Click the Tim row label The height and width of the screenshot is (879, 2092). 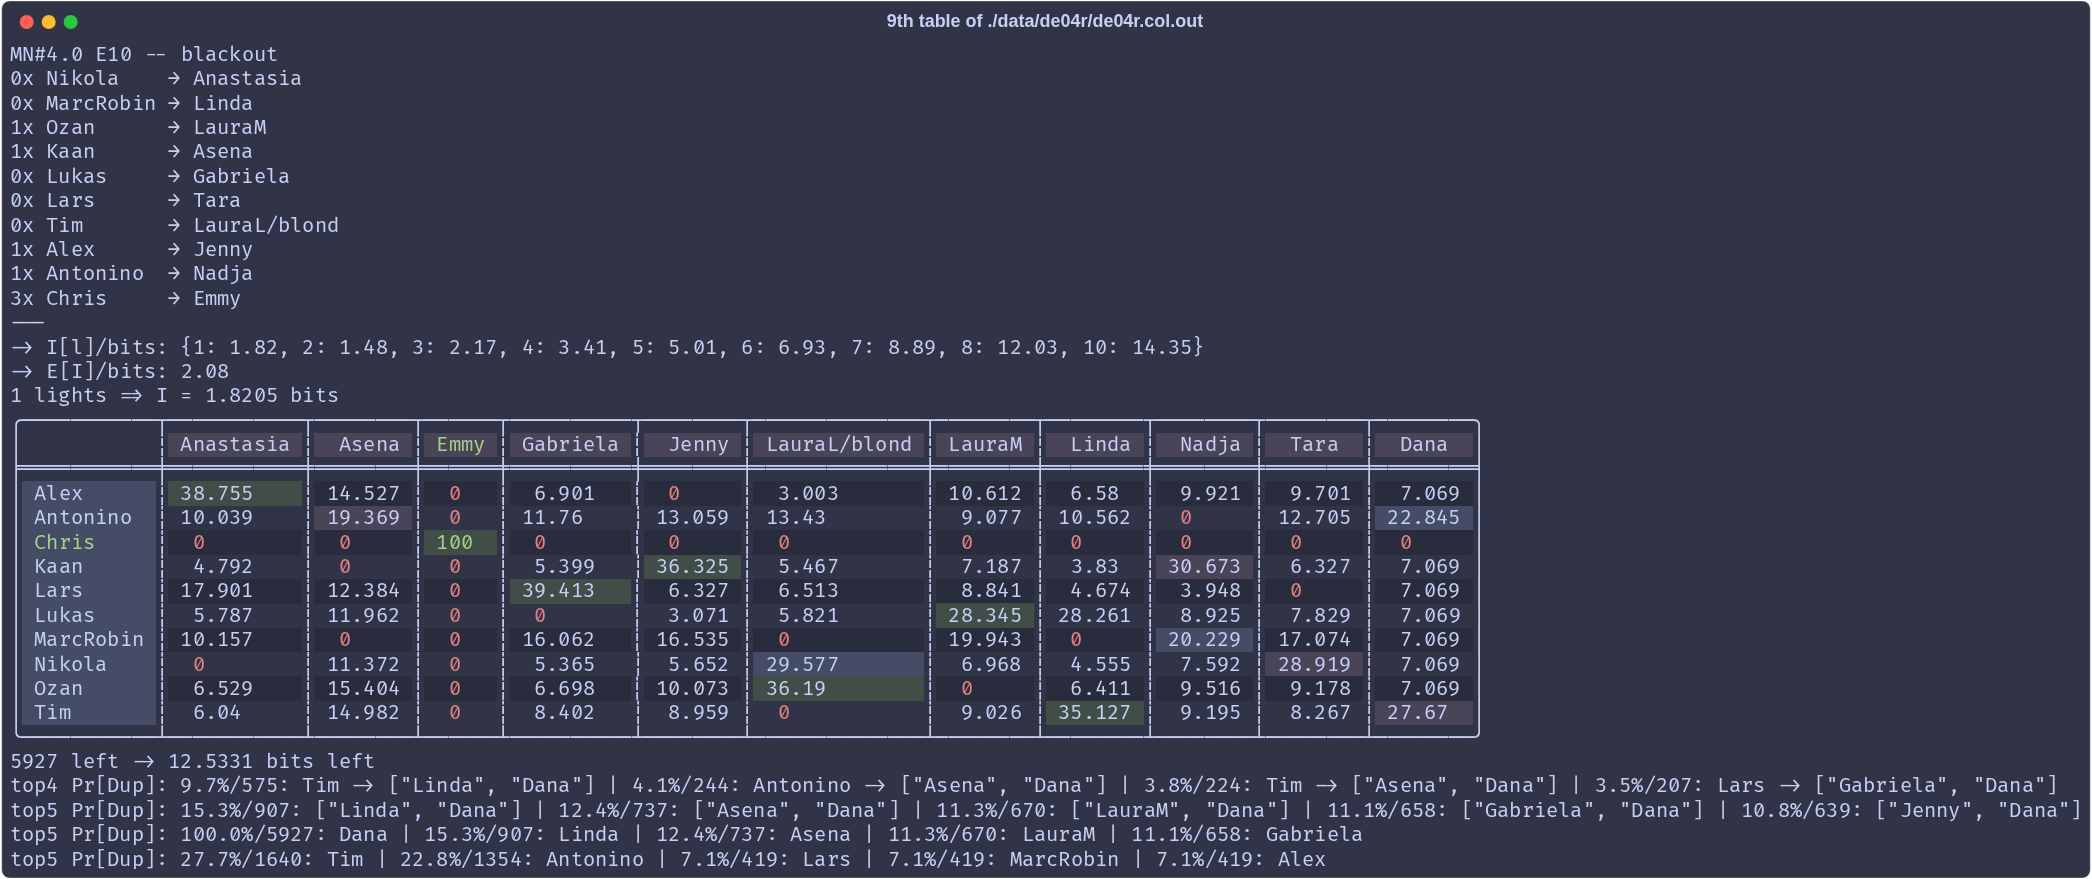coord(88,712)
